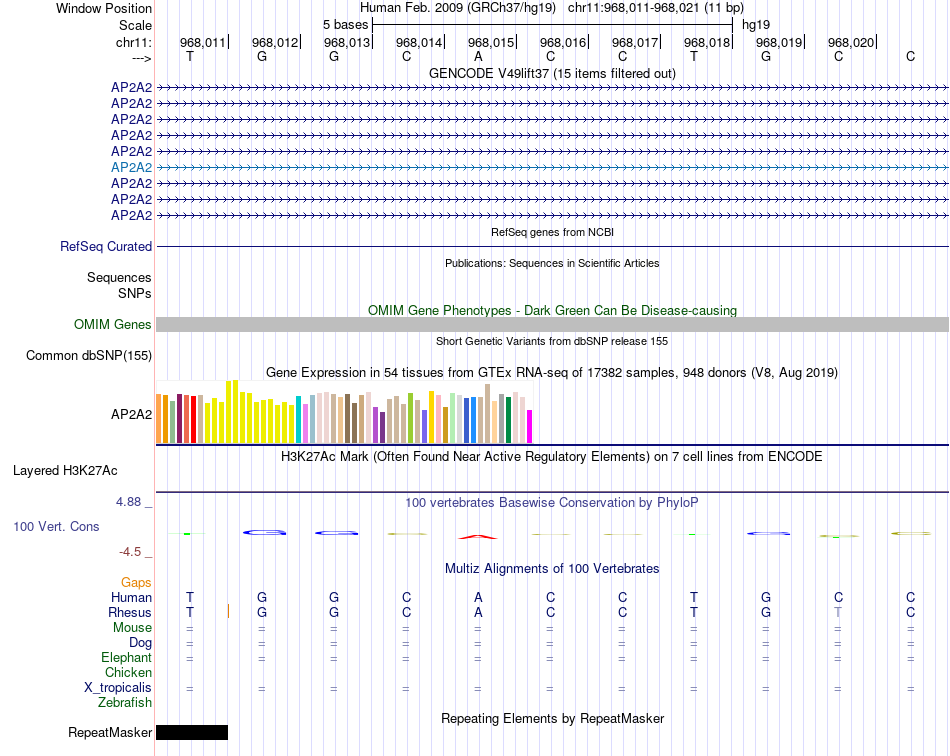Viewport: 950px width, 756px height.
Task: Click the 'Rhesus' species label
Action: click(130, 612)
